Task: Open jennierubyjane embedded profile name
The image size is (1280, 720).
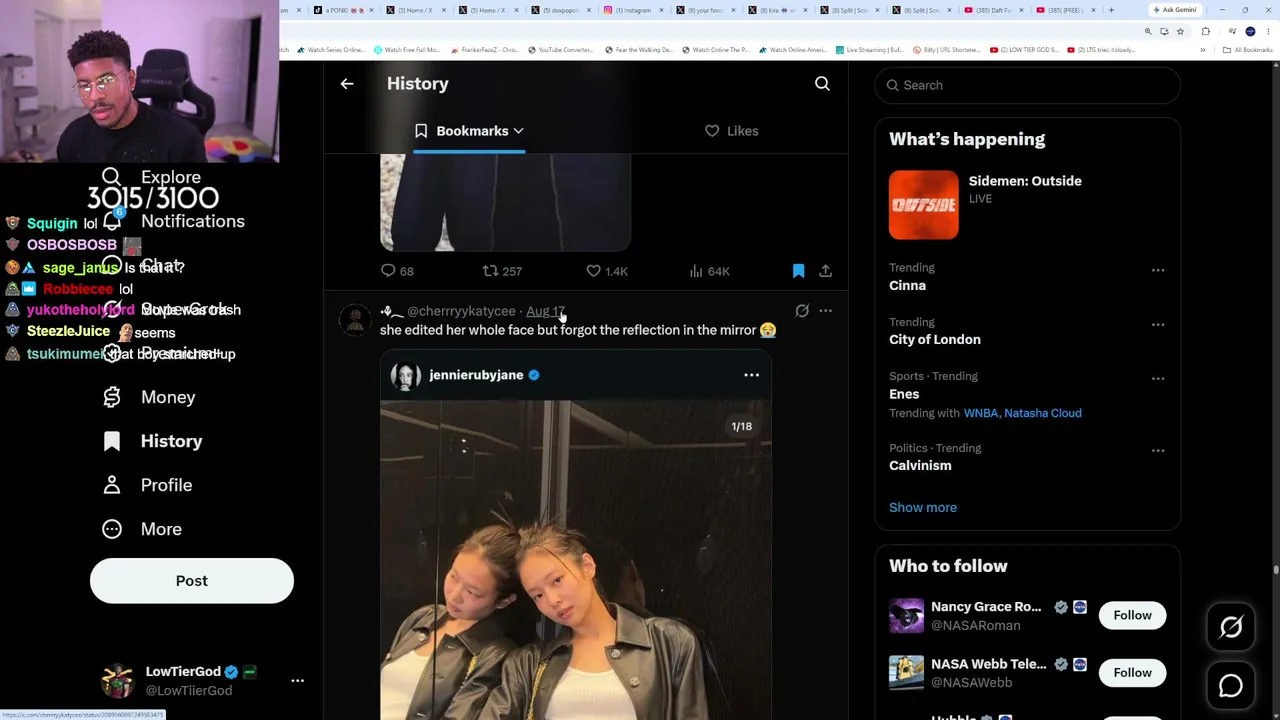Action: [476, 375]
